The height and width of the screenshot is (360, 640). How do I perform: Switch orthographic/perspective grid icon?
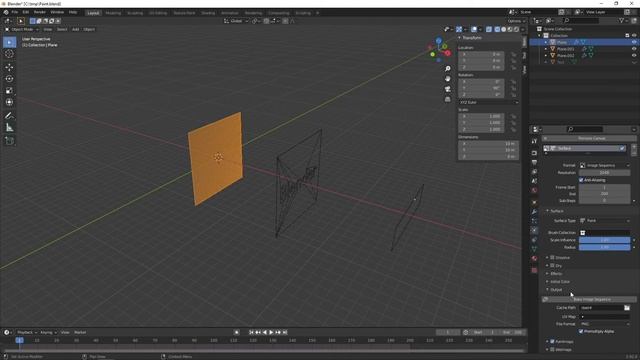coord(448,99)
